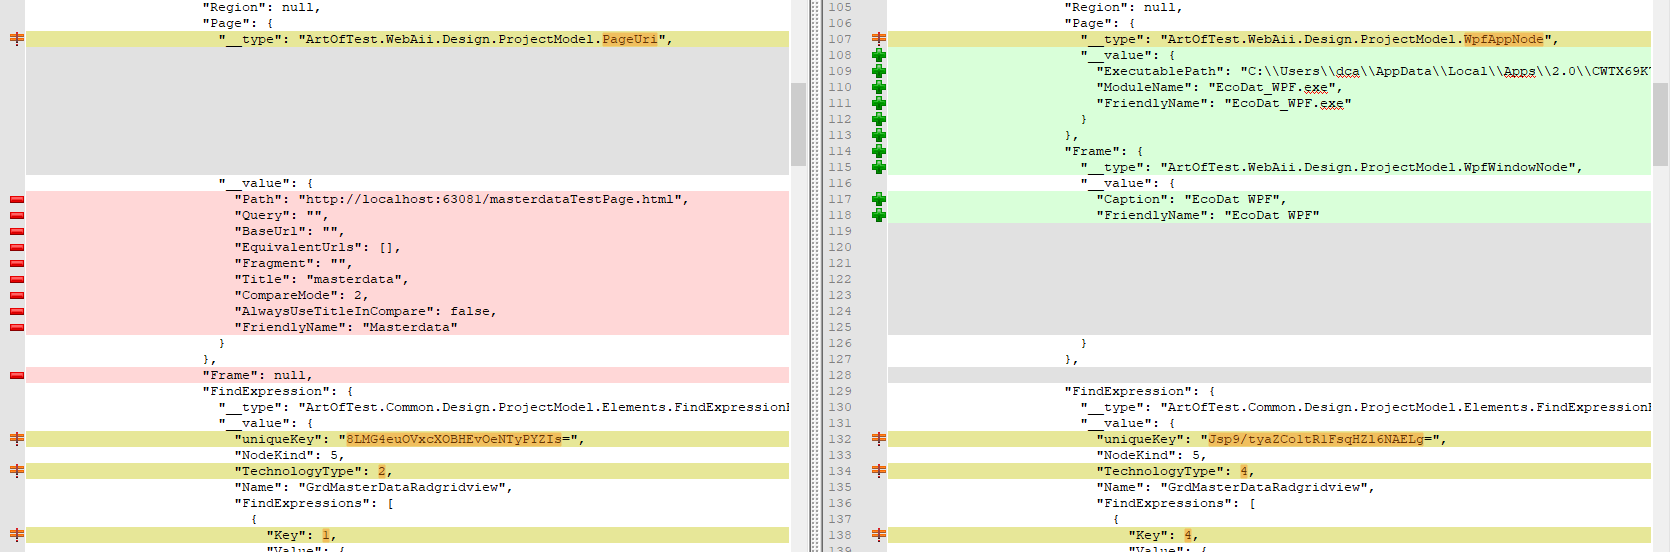This screenshot has width=1671, height=552.
Task: Click the localhost masterdataTestPage.html URL
Action: (x=493, y=199)
